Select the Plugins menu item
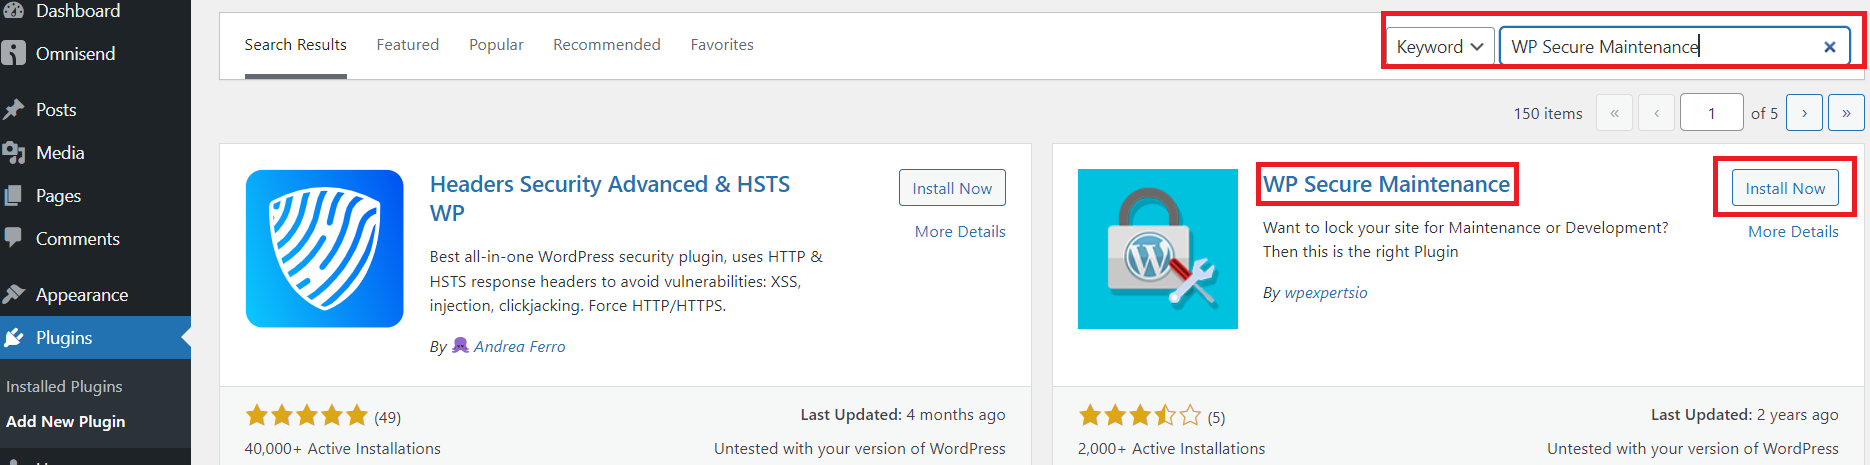This screenshot has height=465, width=1870. pos(95,338)
